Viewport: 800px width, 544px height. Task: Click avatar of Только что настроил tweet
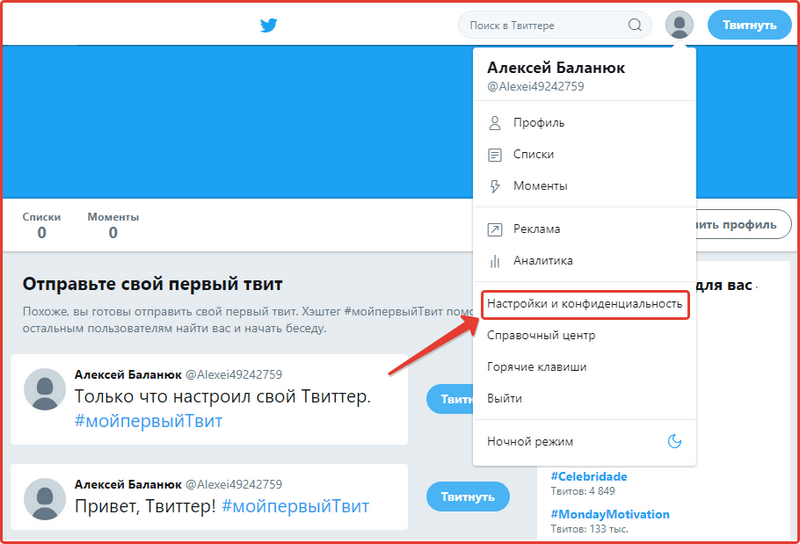45,389
